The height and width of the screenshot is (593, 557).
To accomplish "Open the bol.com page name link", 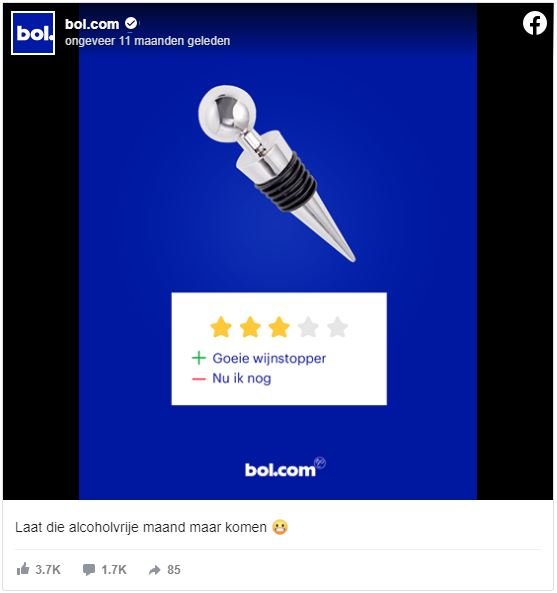I will pos(92,24).
